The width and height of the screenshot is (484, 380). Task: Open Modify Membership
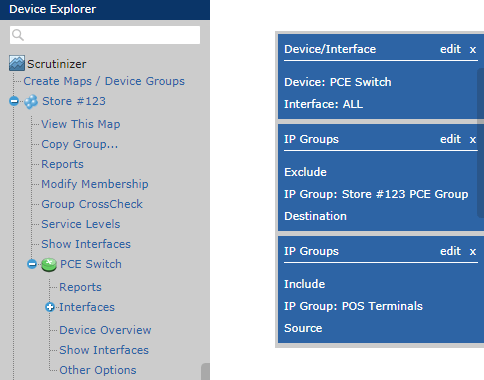pyautogui.click(x=95, y=184)
